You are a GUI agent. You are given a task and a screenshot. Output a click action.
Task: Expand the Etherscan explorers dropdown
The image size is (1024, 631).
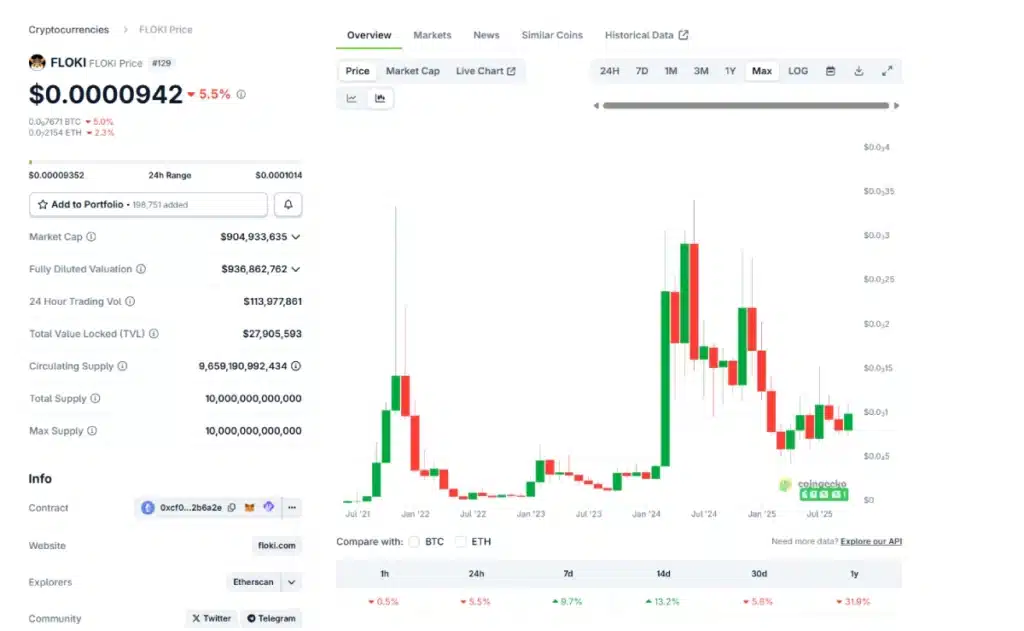pos(291,582)
